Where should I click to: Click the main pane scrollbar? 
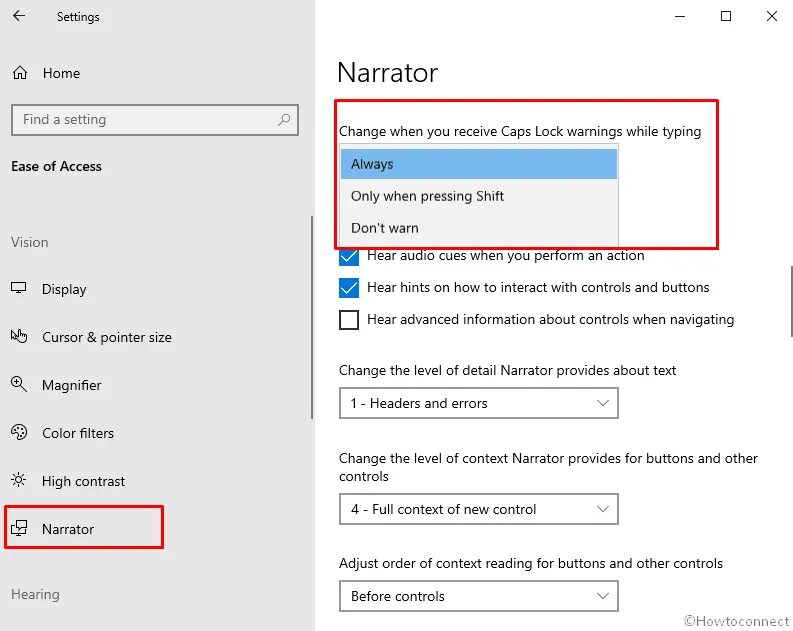pyautogui.click(x=791, y=301)
